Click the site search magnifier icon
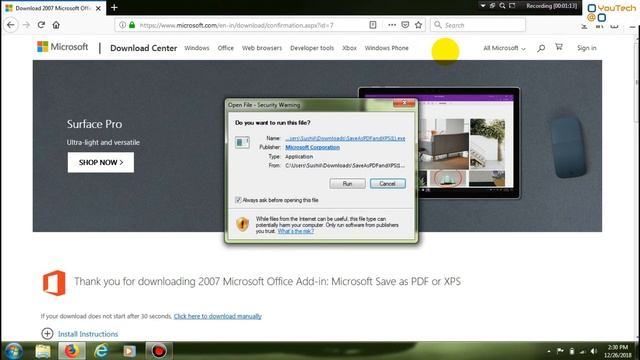 [541, 48]
